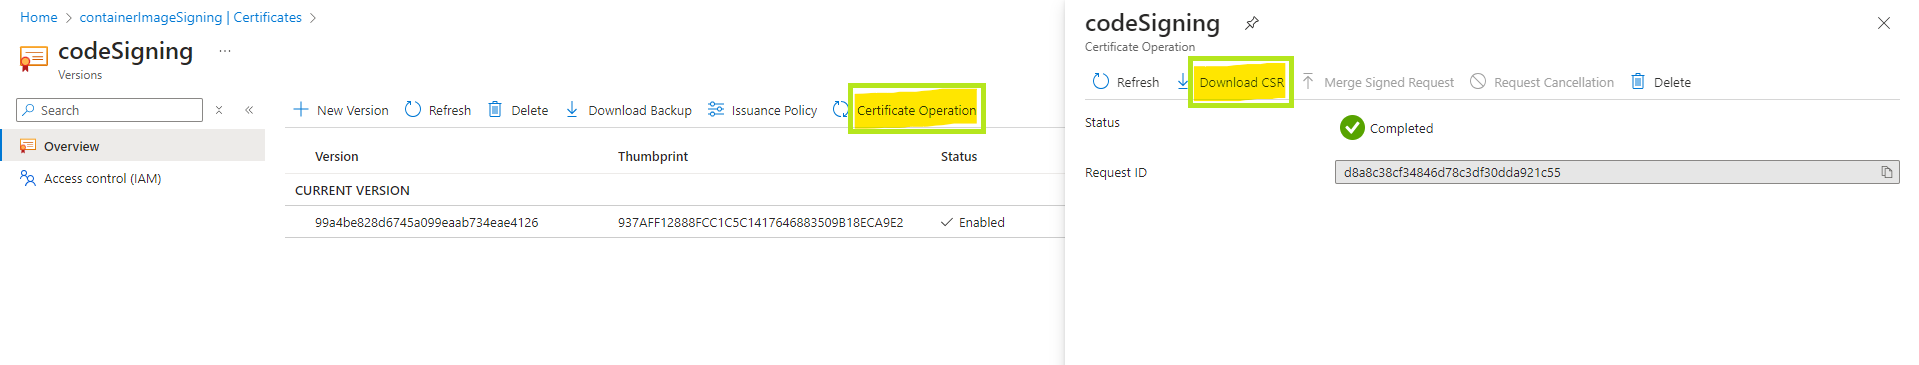Click the Overview menu icon
This screenshot has width=1919, height=365.
(28, 146)
